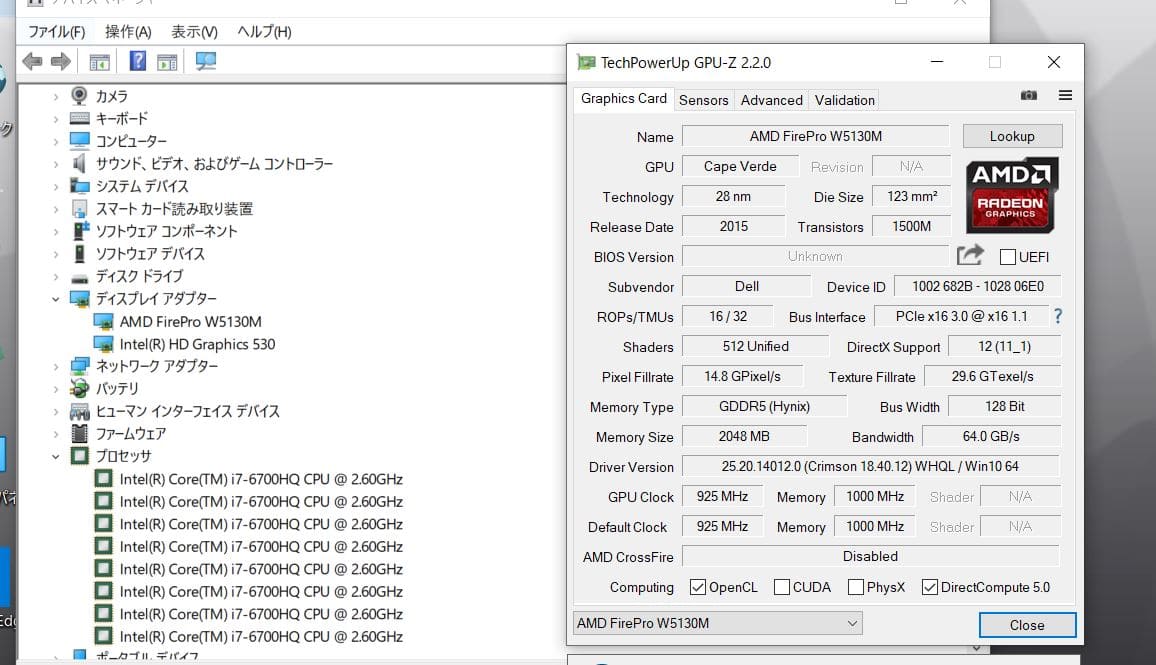Click the AMD FirePro W5130M adapter icon in tree
Screen dimensions: 1156x665
coord(103,321)
